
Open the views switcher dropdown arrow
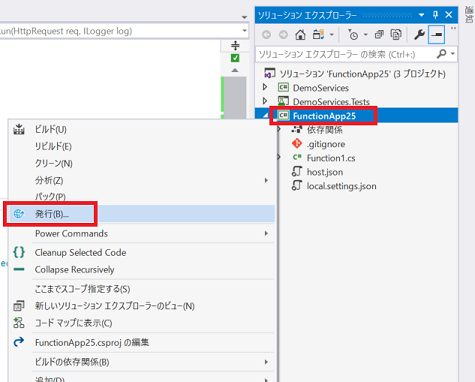click(x=332, y=34)
